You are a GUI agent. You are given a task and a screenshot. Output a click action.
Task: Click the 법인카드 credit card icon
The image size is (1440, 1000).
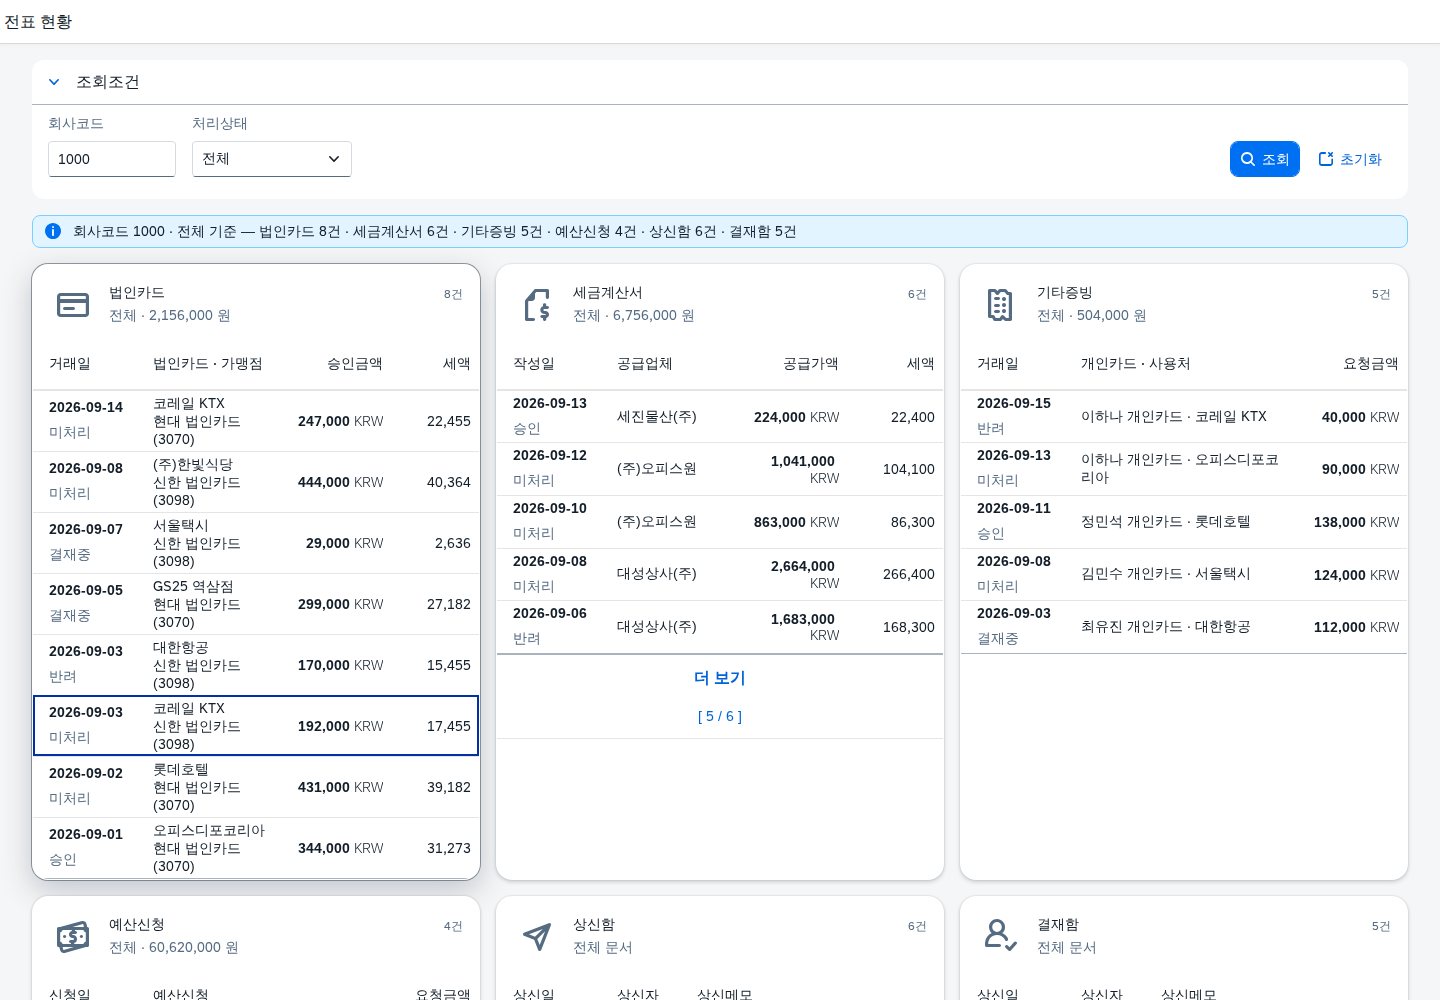[x=73, y=304]
